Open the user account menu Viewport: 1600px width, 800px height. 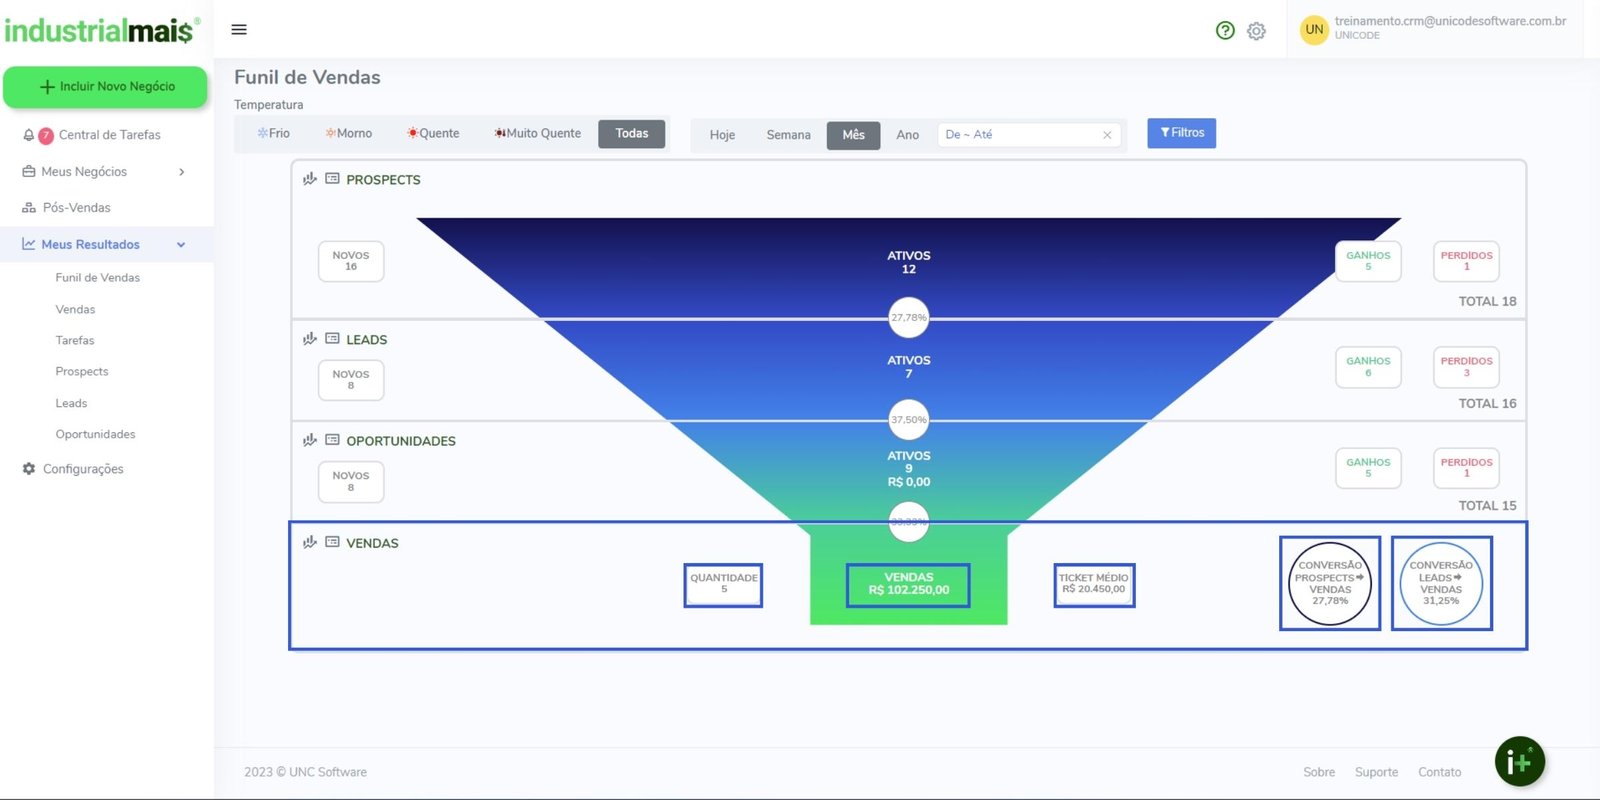click(x=1434, y=28)
